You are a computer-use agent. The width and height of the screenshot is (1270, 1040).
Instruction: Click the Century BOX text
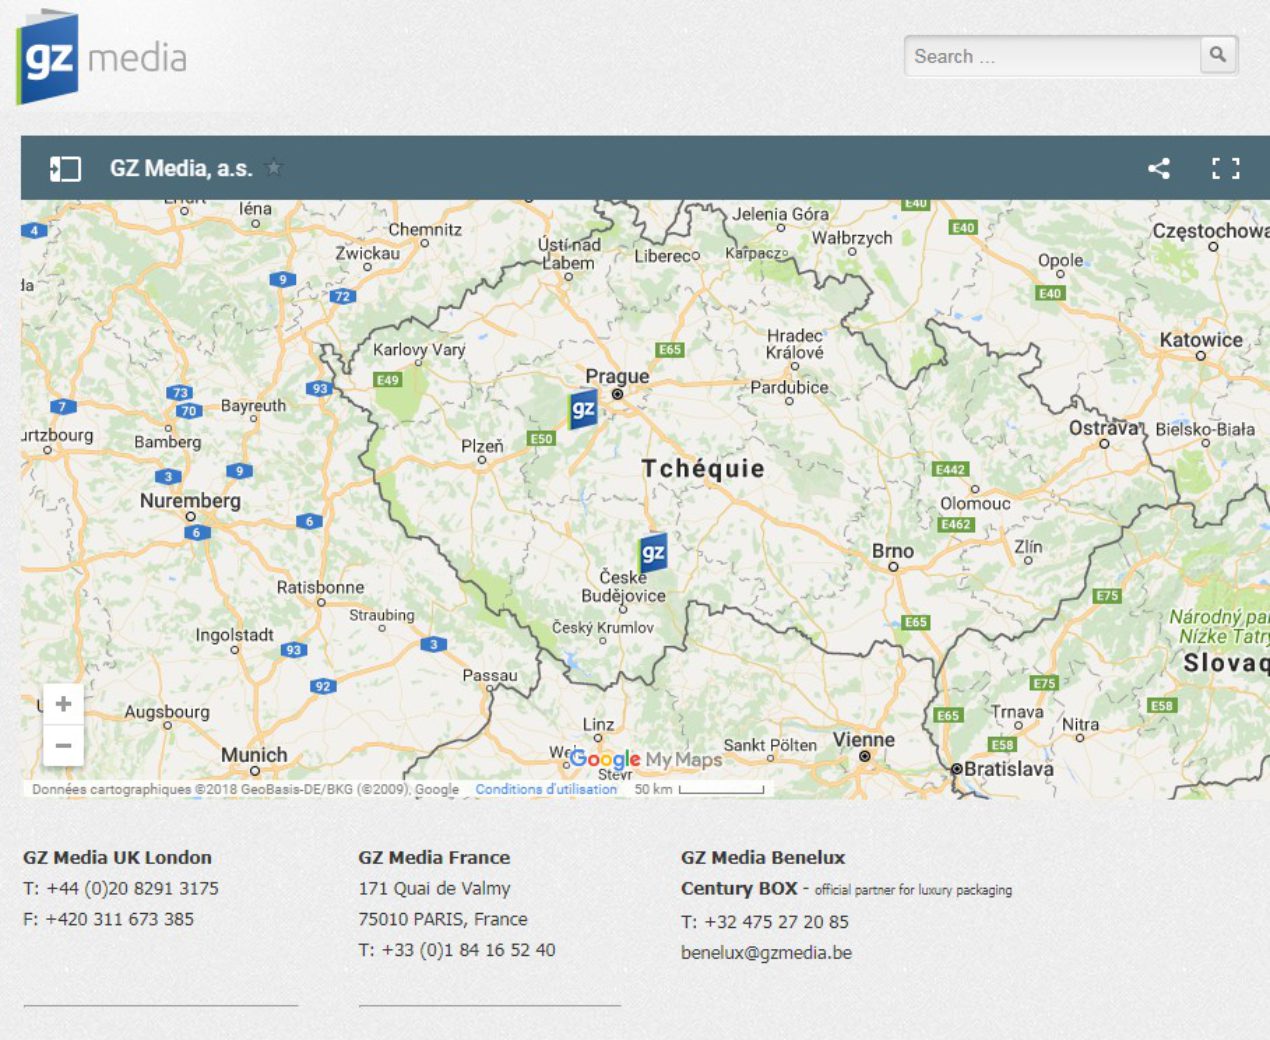click(739, 888)
